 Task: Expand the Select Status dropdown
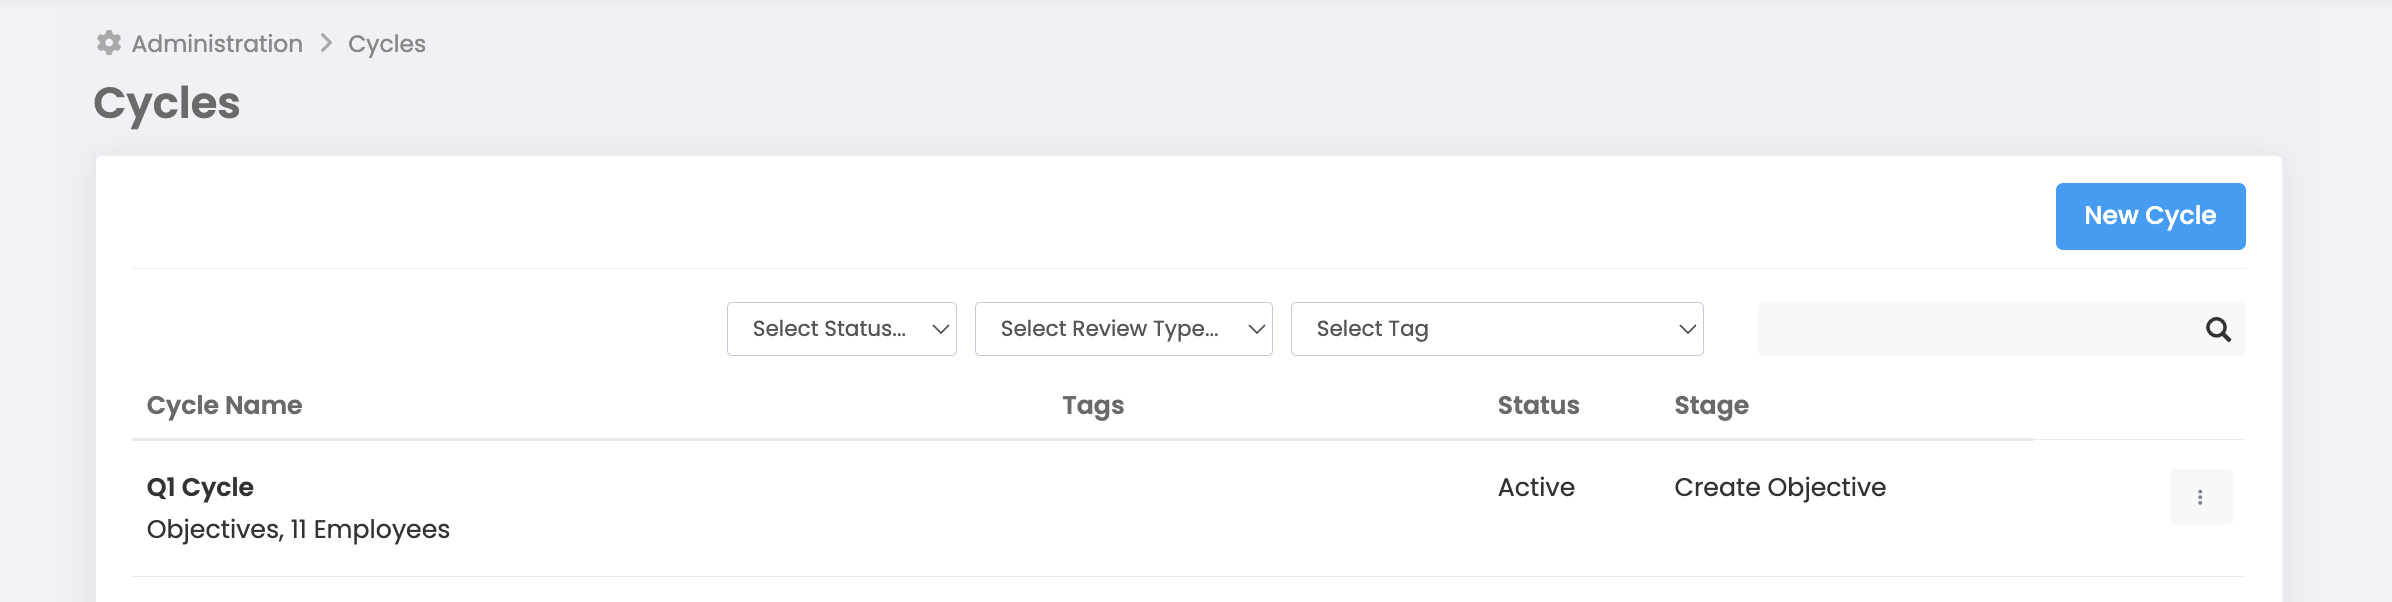tap(841, 329)
